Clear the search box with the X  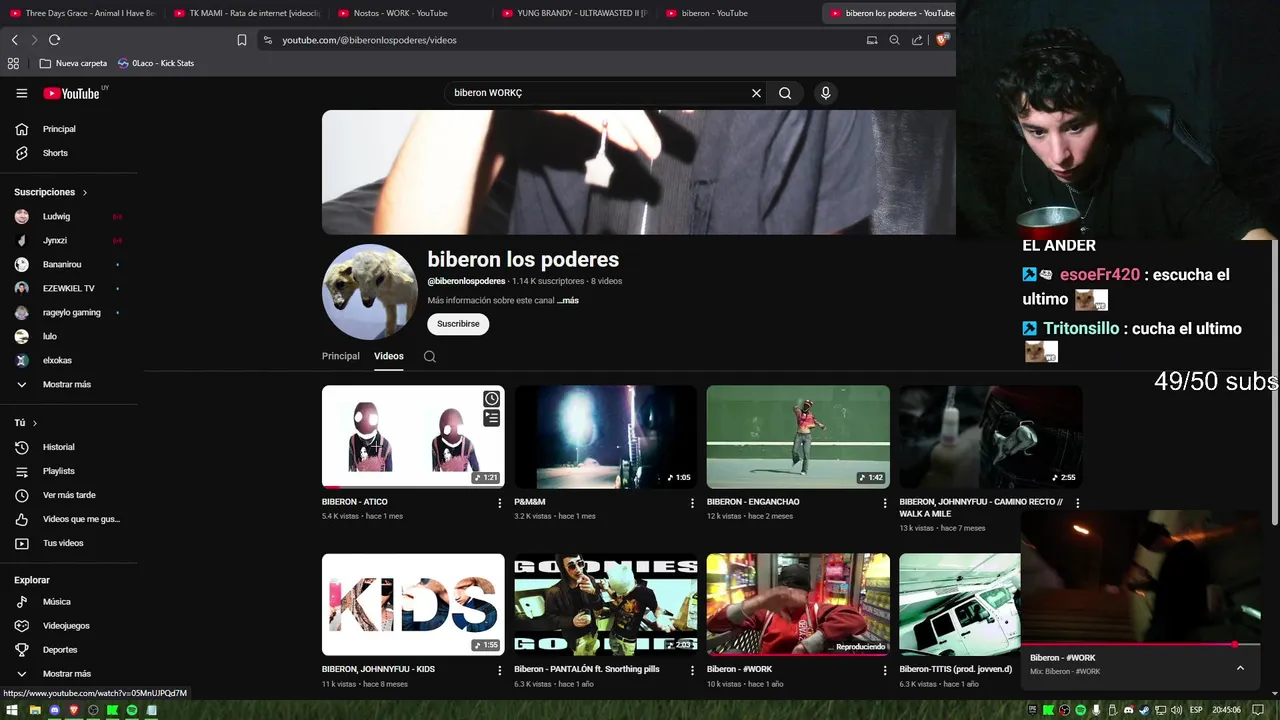click(x=756, y=93)
